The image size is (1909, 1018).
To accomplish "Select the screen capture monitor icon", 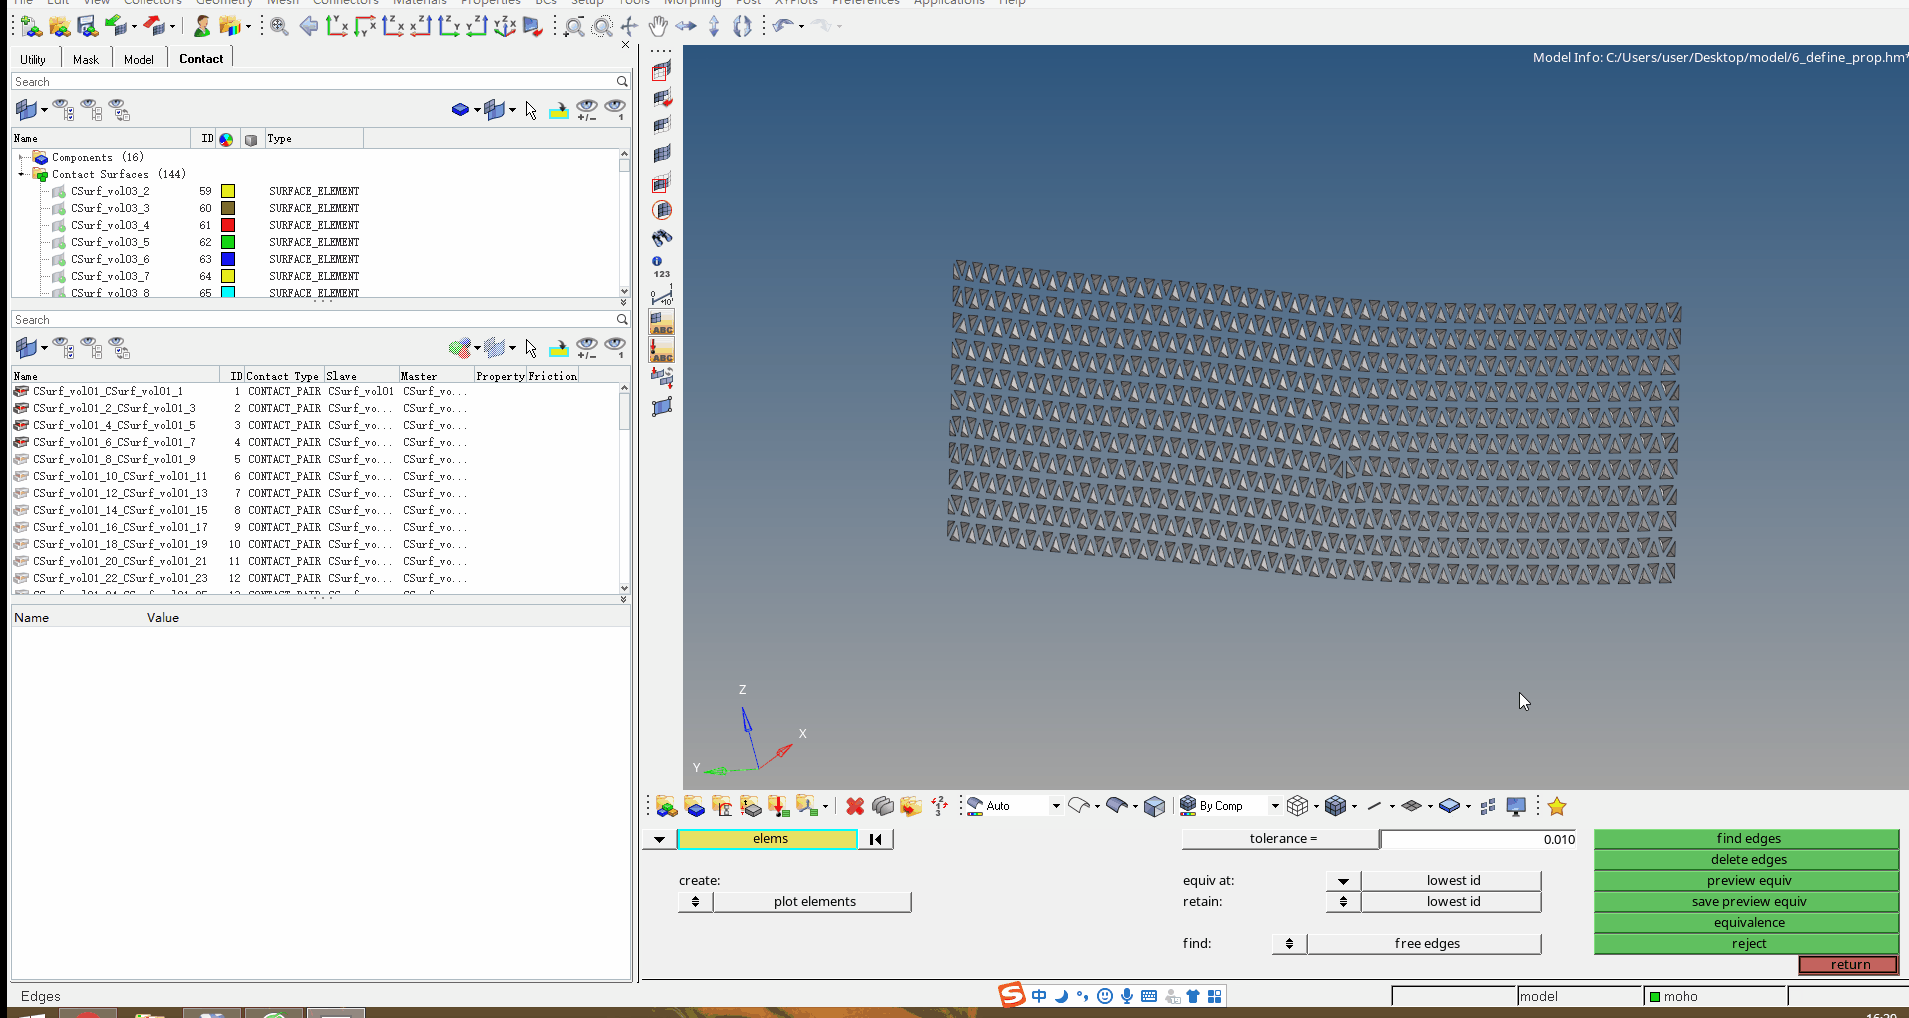I will [x=1515, y=806].
